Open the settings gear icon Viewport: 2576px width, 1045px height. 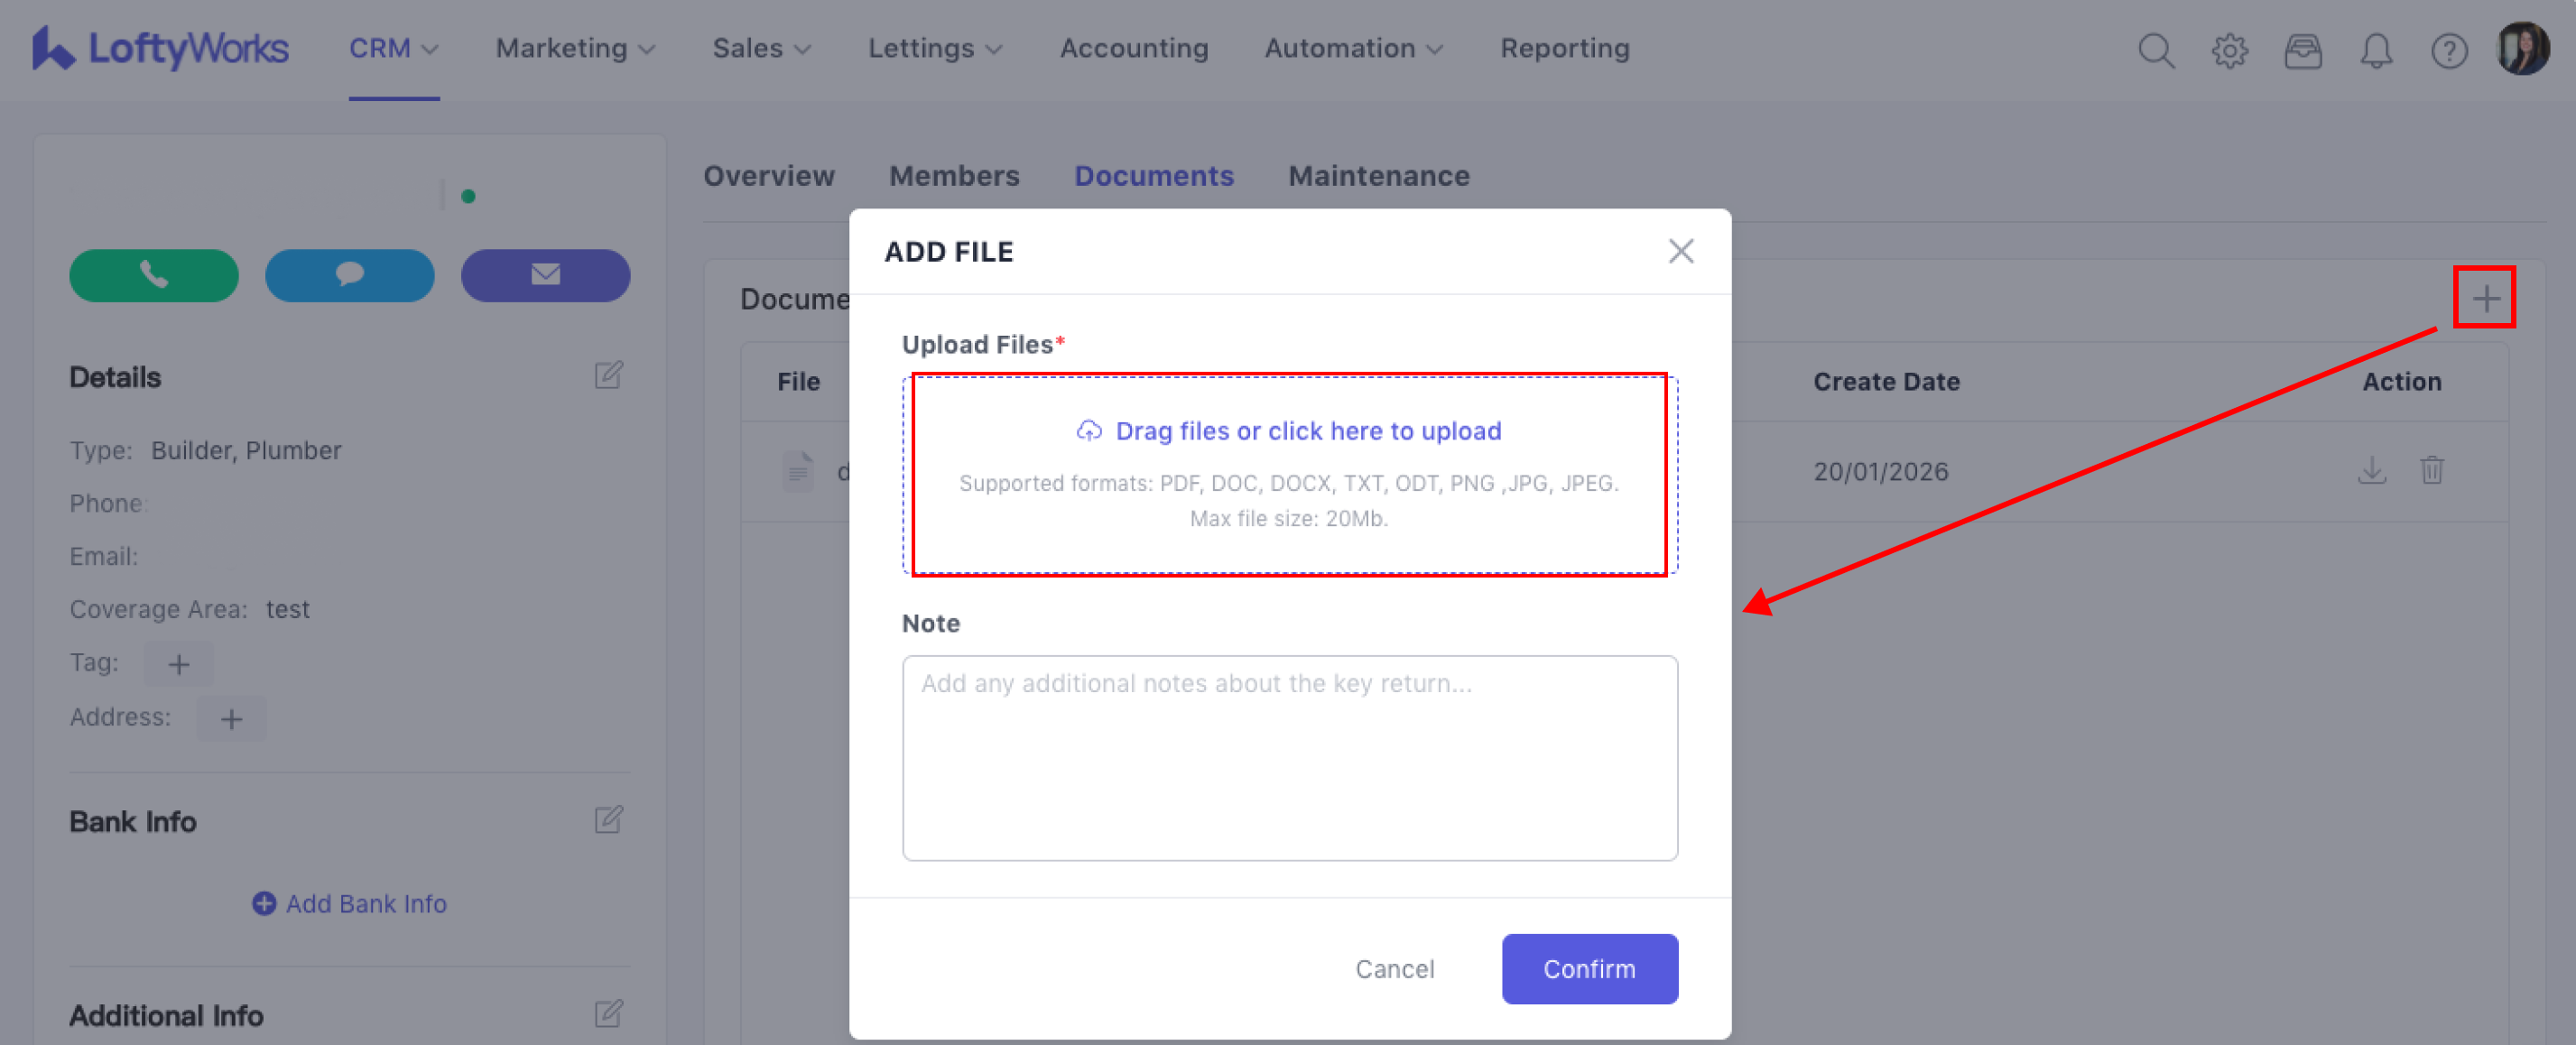[2228, 50]
